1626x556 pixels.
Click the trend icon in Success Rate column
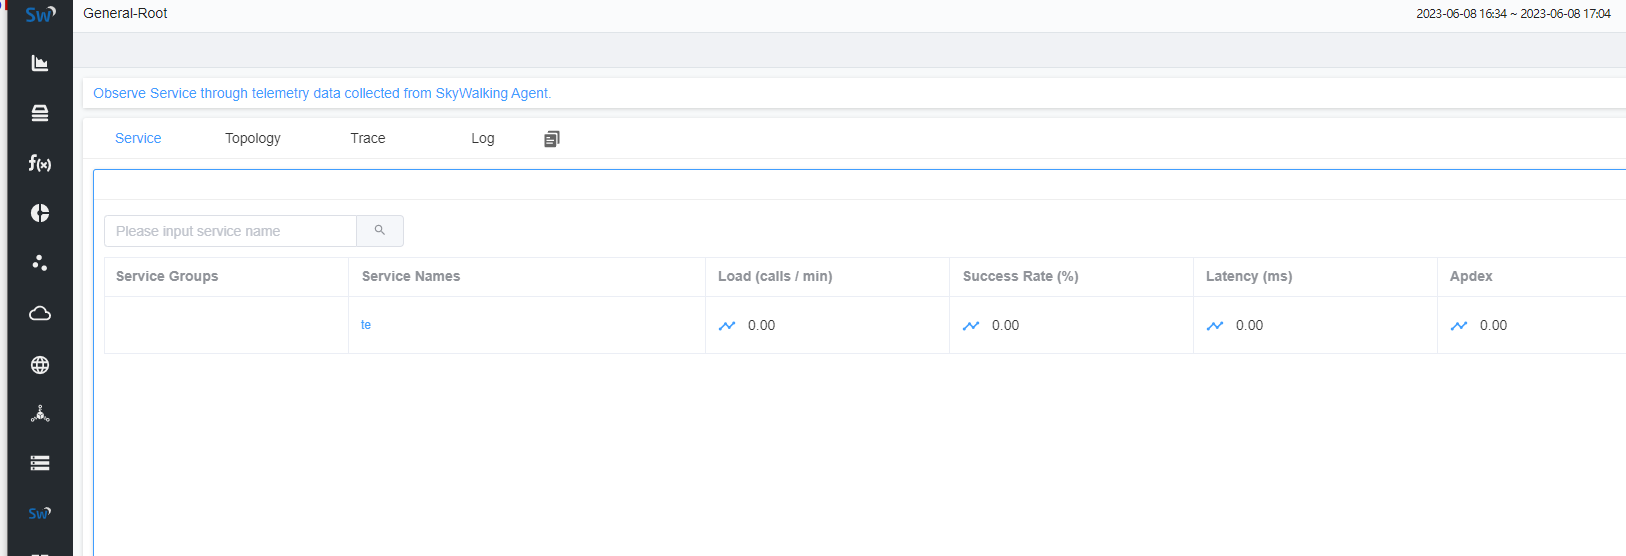[971, 326]
